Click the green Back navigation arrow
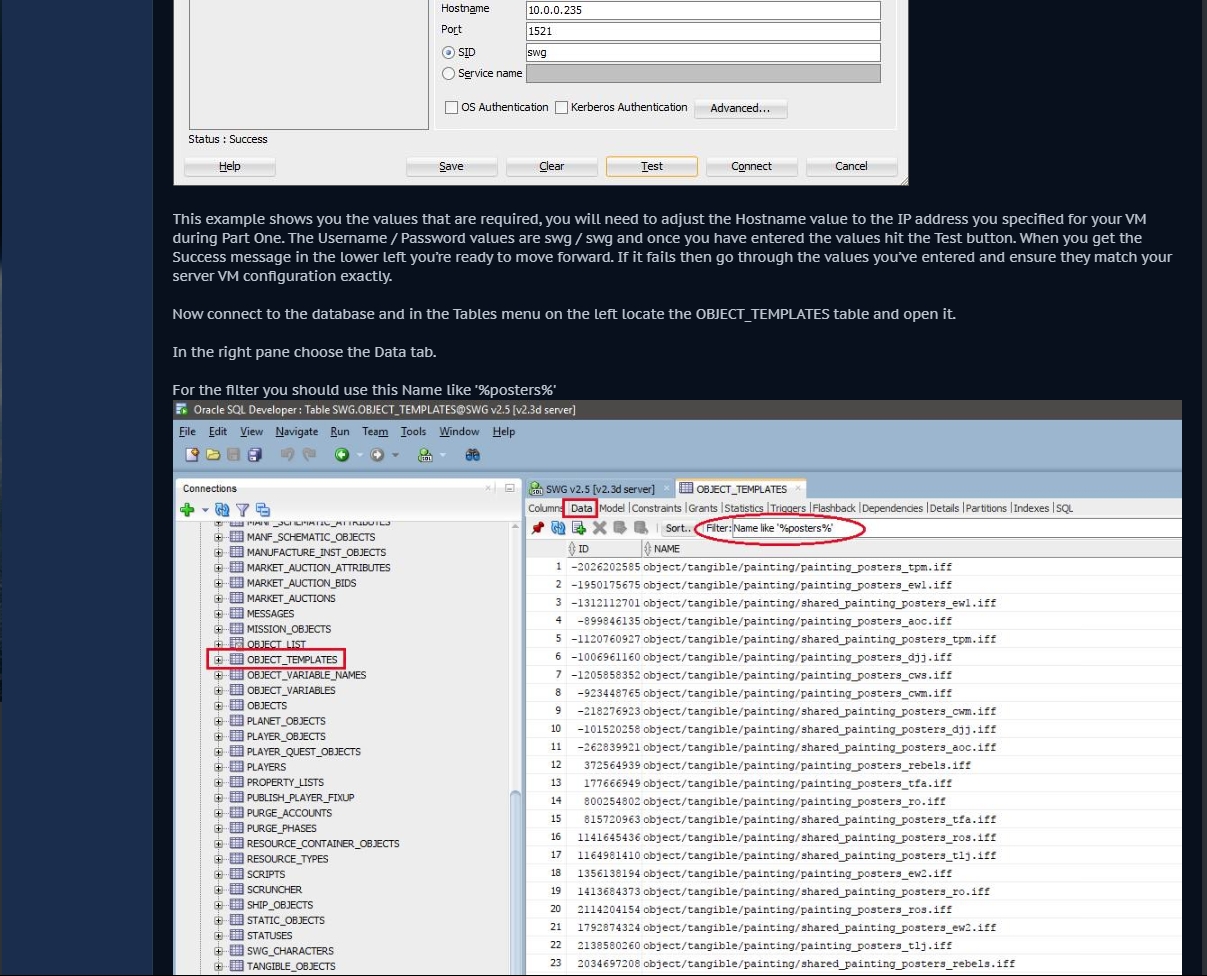Viewport: 1207px width, 976px height. (342, 455)
